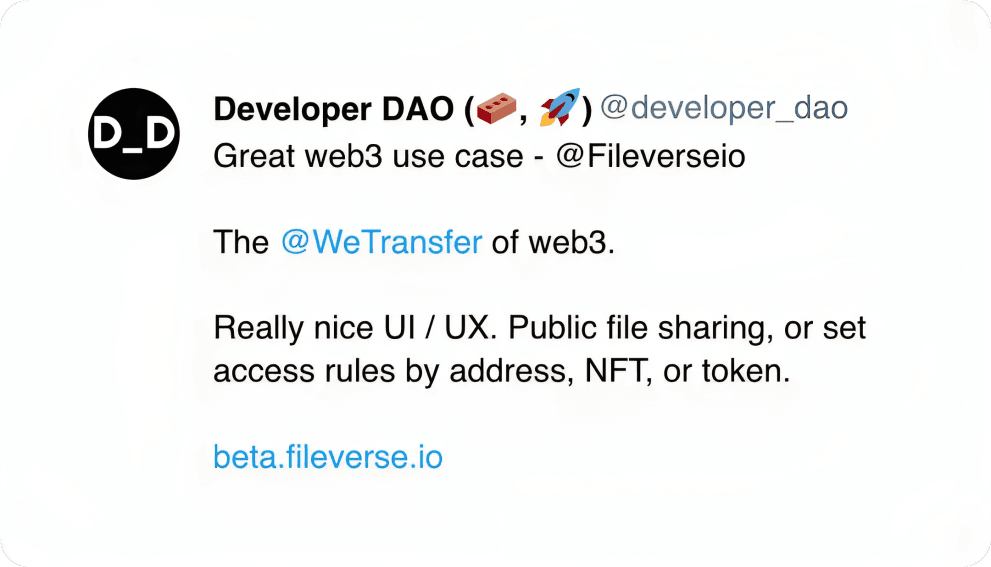Open the D_D profile avatar

point(134,133)
